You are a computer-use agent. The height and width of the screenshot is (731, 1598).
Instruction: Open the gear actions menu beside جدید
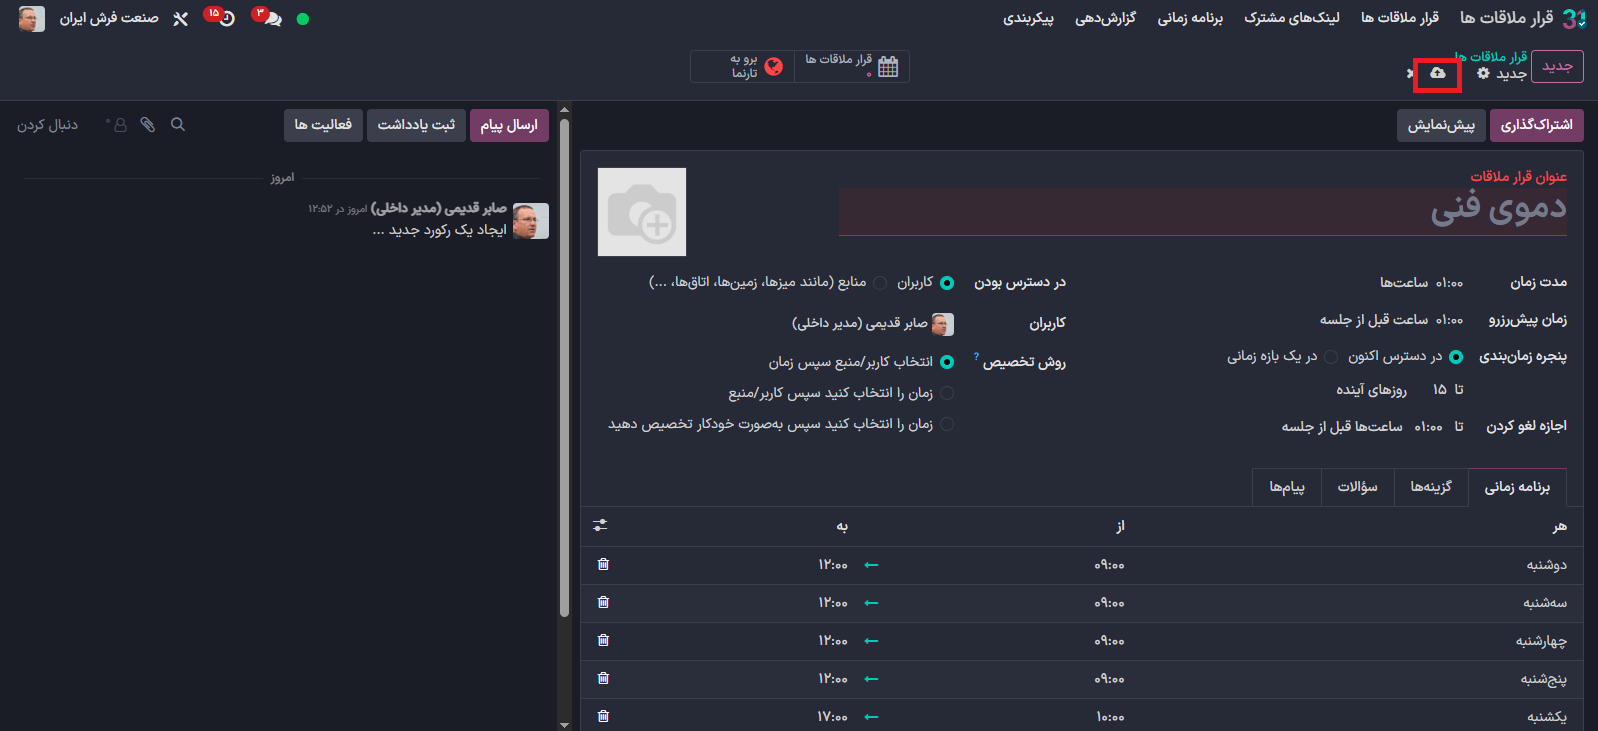point(1483,74)
